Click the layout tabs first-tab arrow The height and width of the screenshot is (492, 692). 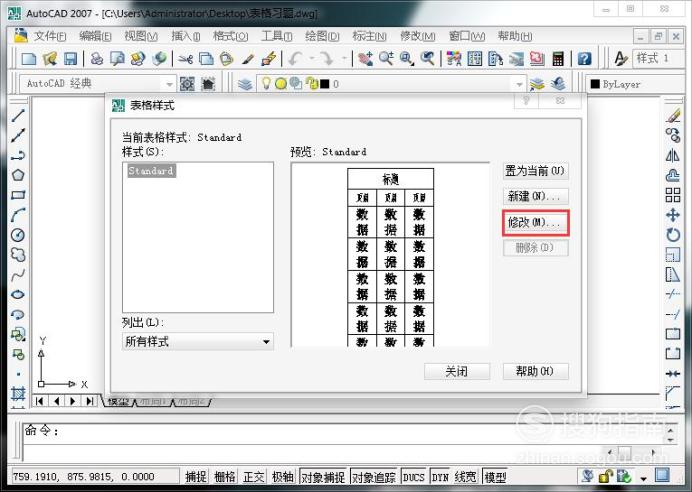(40, 401)
